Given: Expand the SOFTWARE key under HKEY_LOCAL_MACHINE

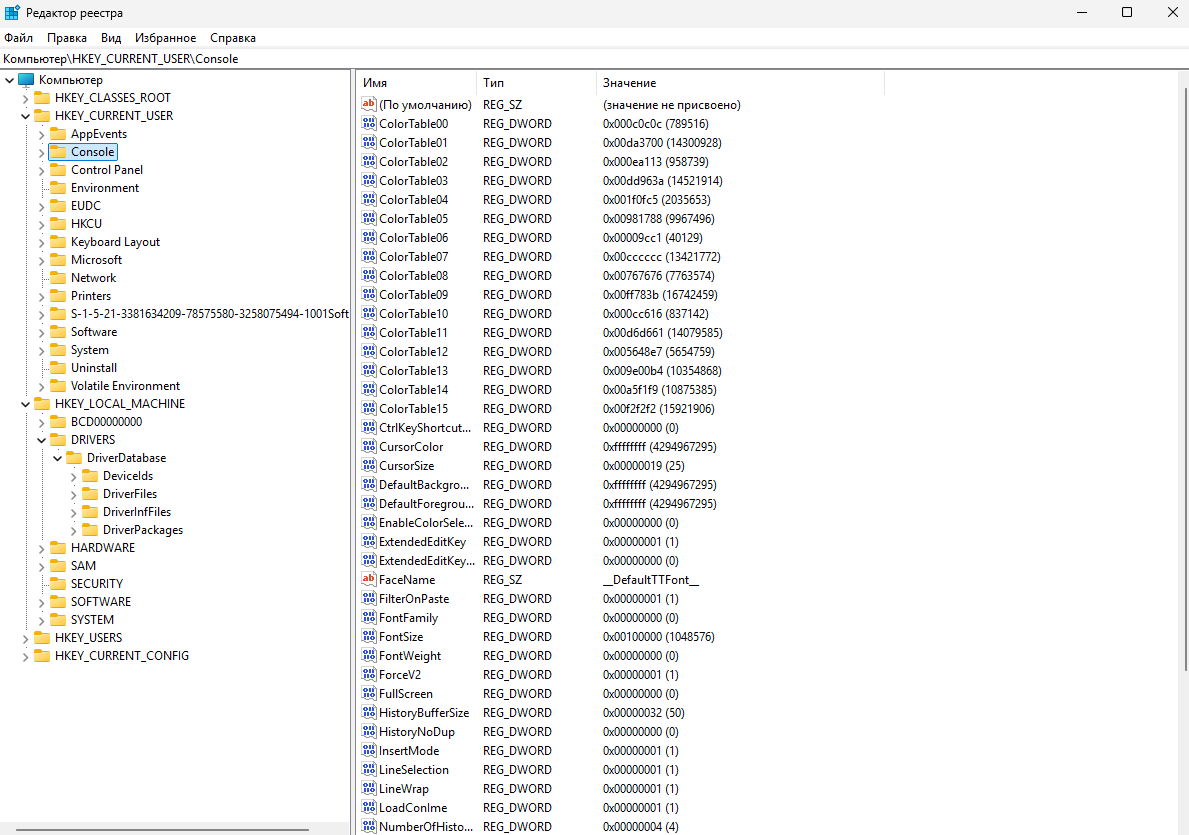Looking at the screenshot, I should point(42,602).
